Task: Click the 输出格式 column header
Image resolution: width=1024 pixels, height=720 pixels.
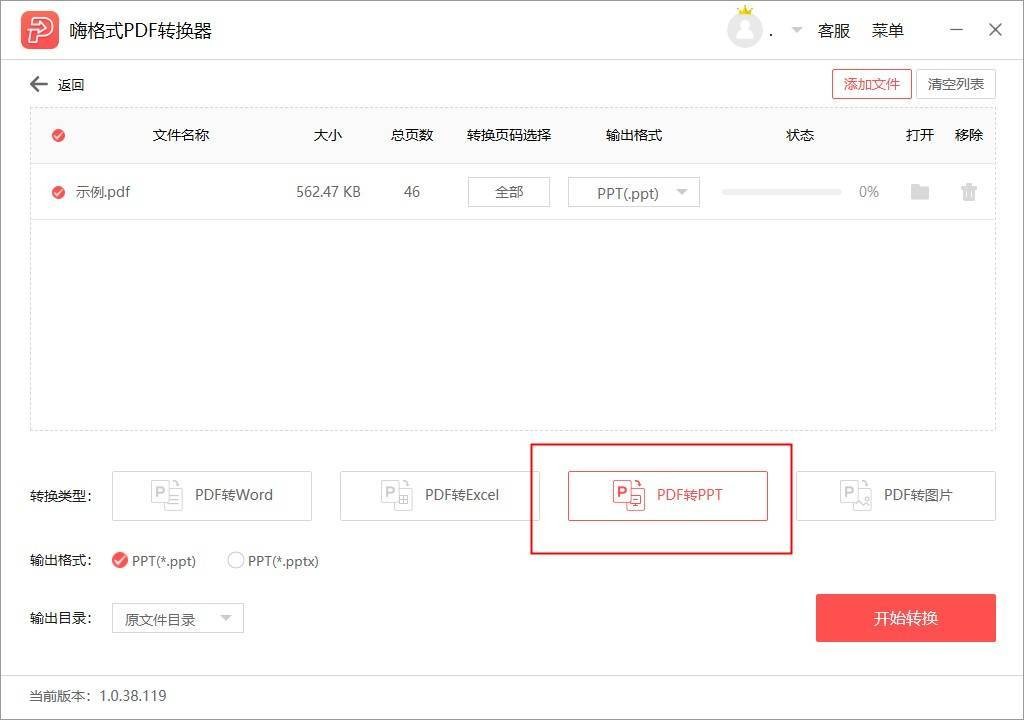Action: click(633, 135)
